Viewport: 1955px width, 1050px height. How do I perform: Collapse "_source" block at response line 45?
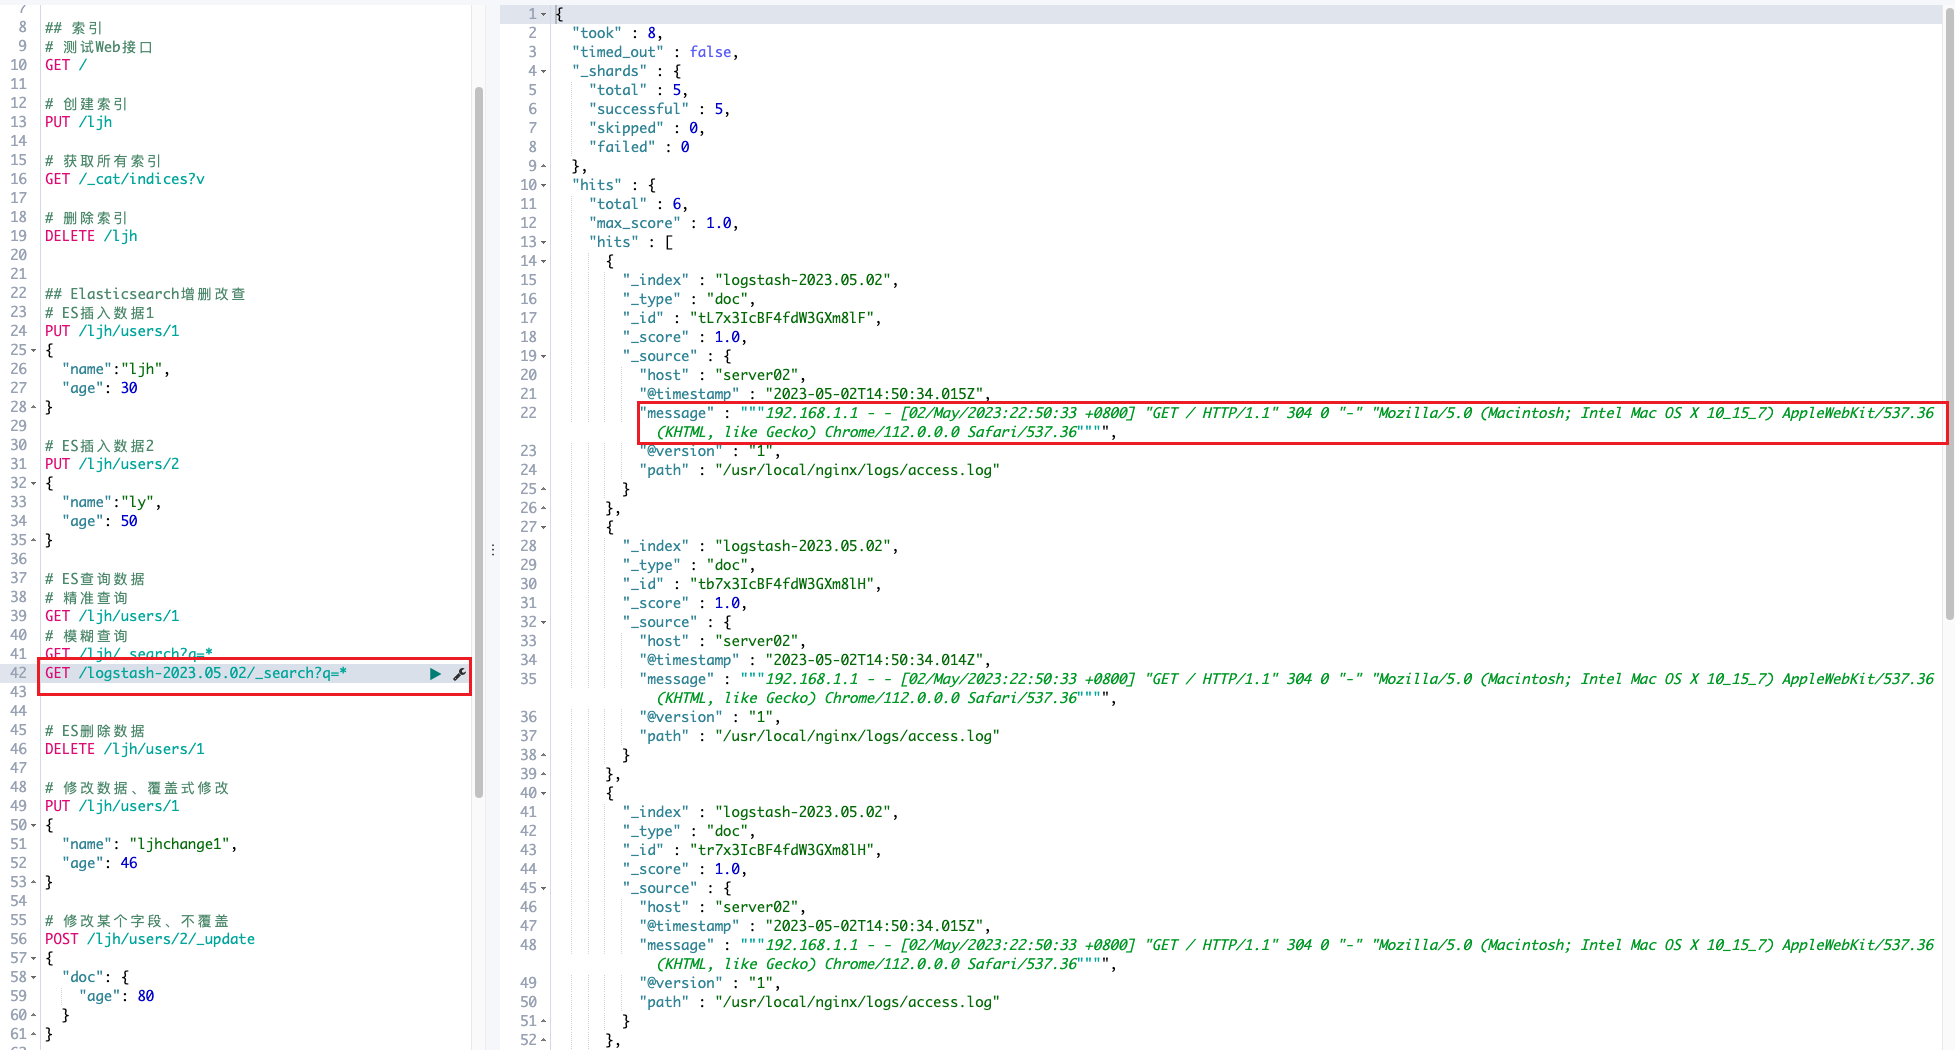click(543, 888)
